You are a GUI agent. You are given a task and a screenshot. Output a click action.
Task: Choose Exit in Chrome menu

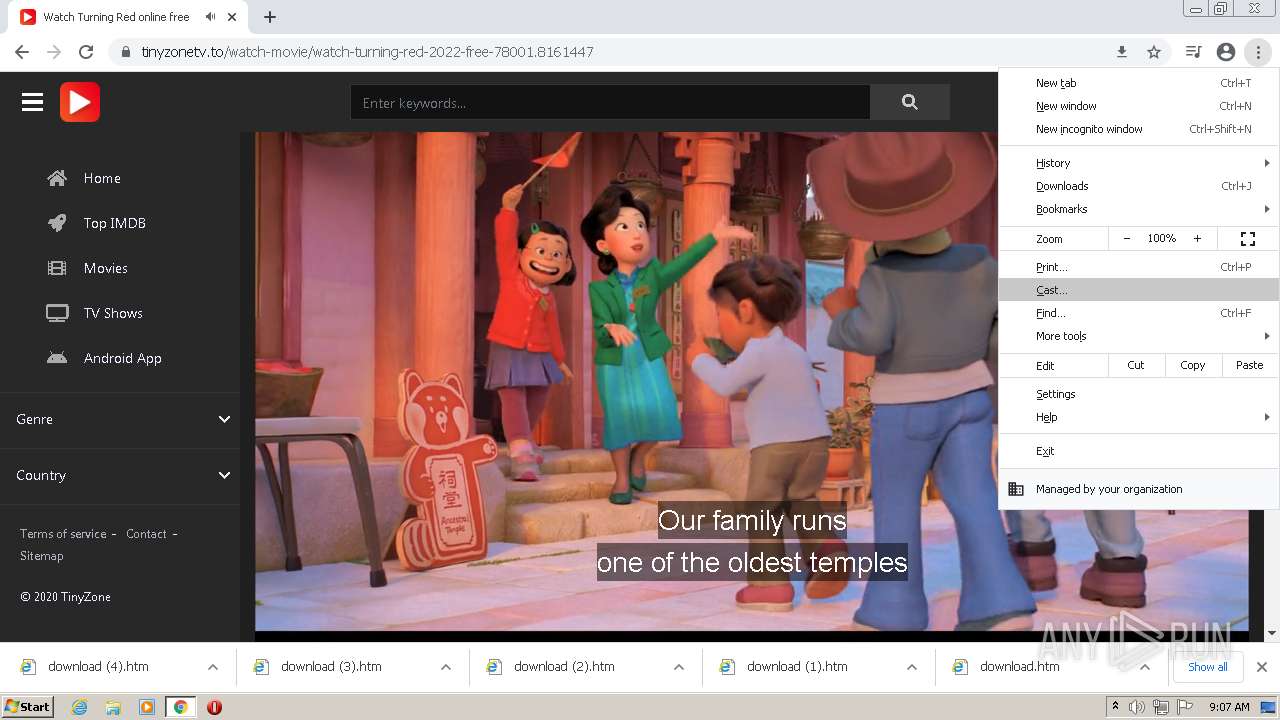click(1139, 451)
